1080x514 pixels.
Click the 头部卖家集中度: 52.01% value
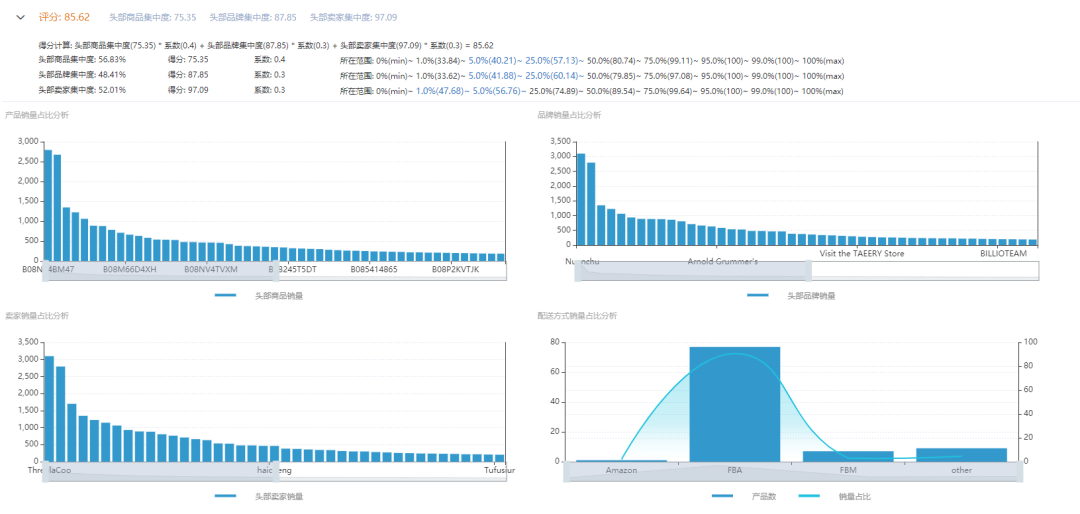coord(82,90)
